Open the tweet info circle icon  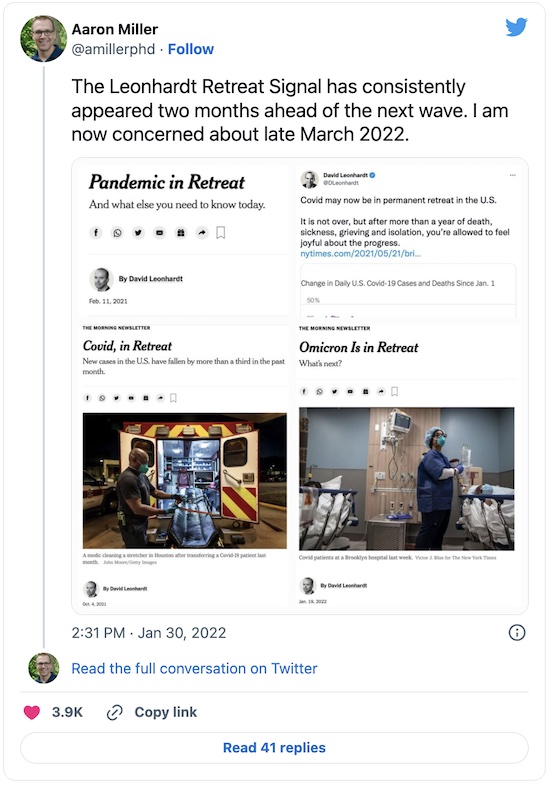[517, 633]
